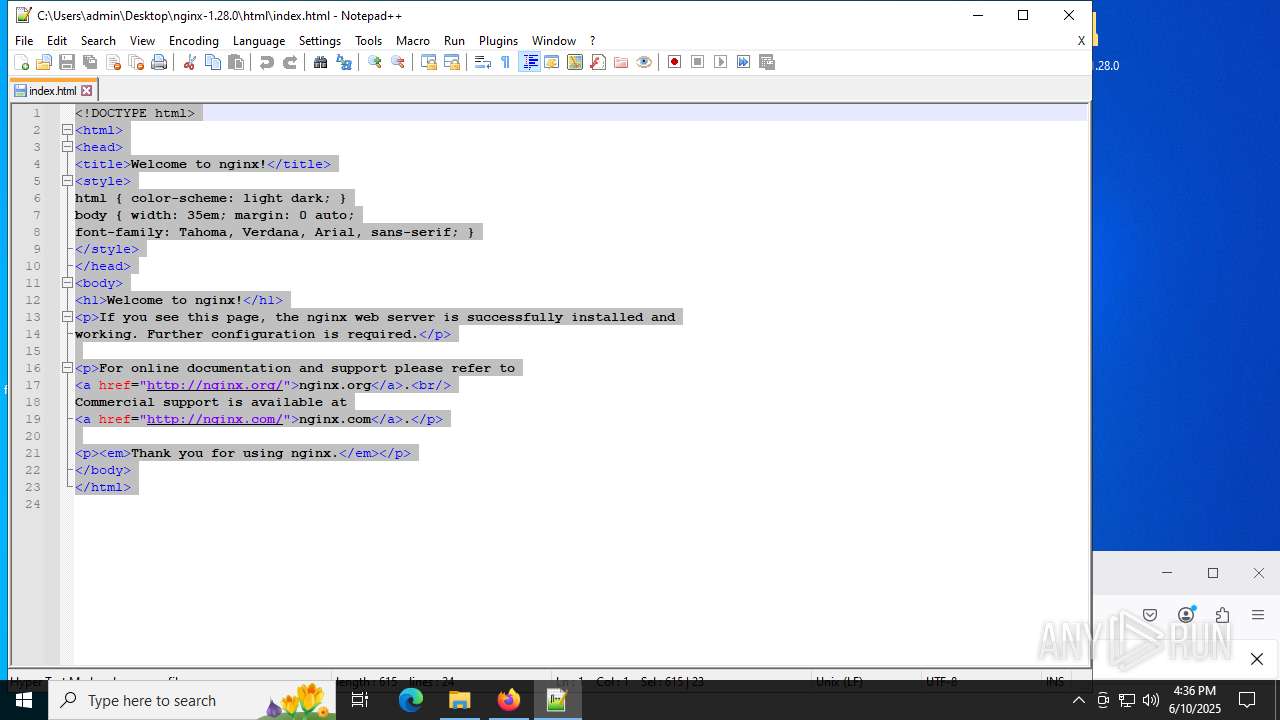Toggle synchronized vertical scrolling
1280x720 pixels.
coord(428,62)
